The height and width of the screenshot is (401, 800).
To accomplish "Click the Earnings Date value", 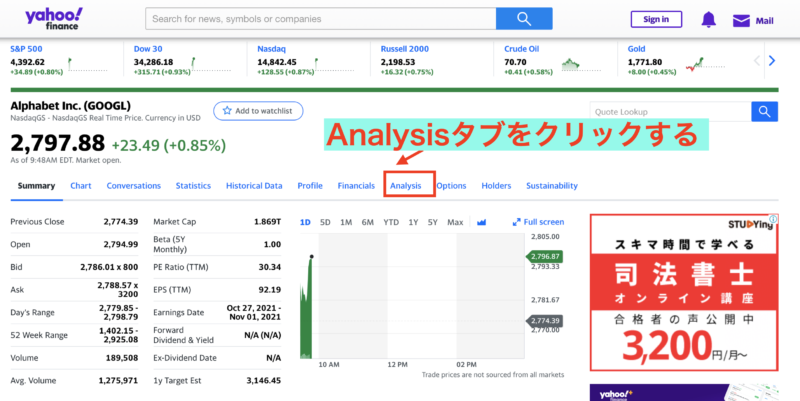I will click(x=254, y=312).
